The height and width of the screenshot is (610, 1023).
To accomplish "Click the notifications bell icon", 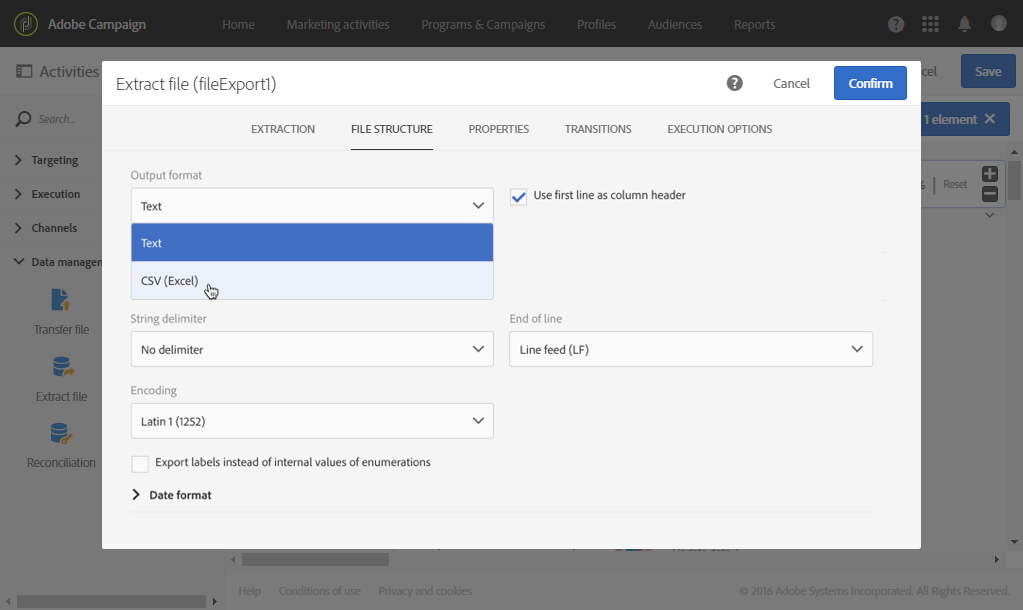I will click(964, 24).
